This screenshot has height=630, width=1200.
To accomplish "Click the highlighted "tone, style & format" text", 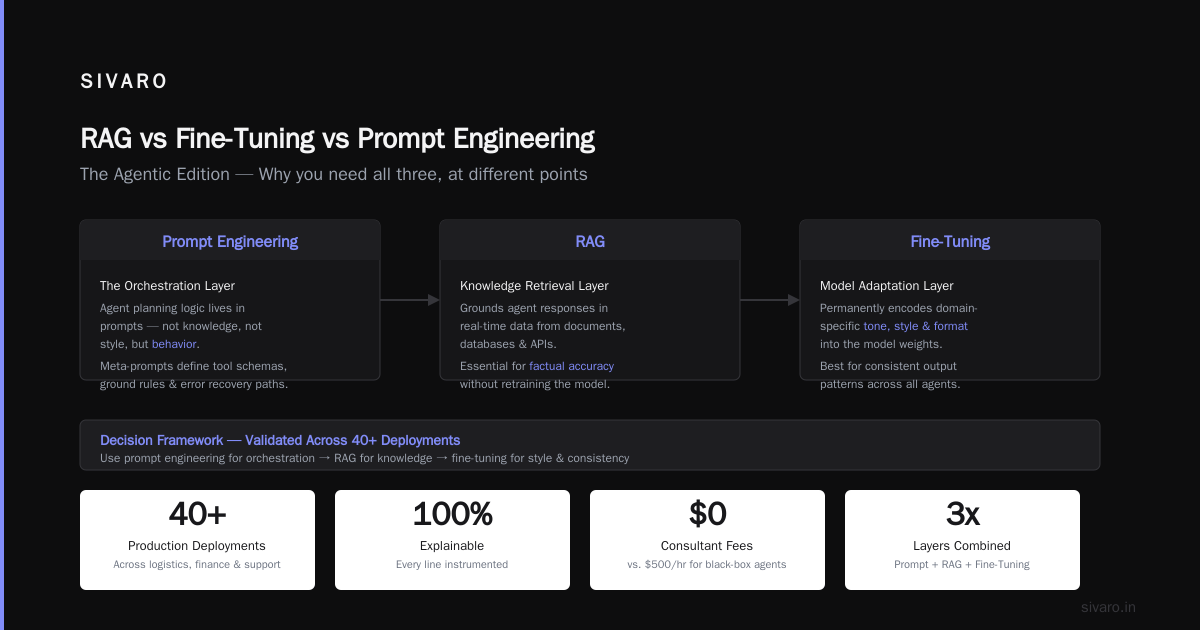I will (915, 326).
